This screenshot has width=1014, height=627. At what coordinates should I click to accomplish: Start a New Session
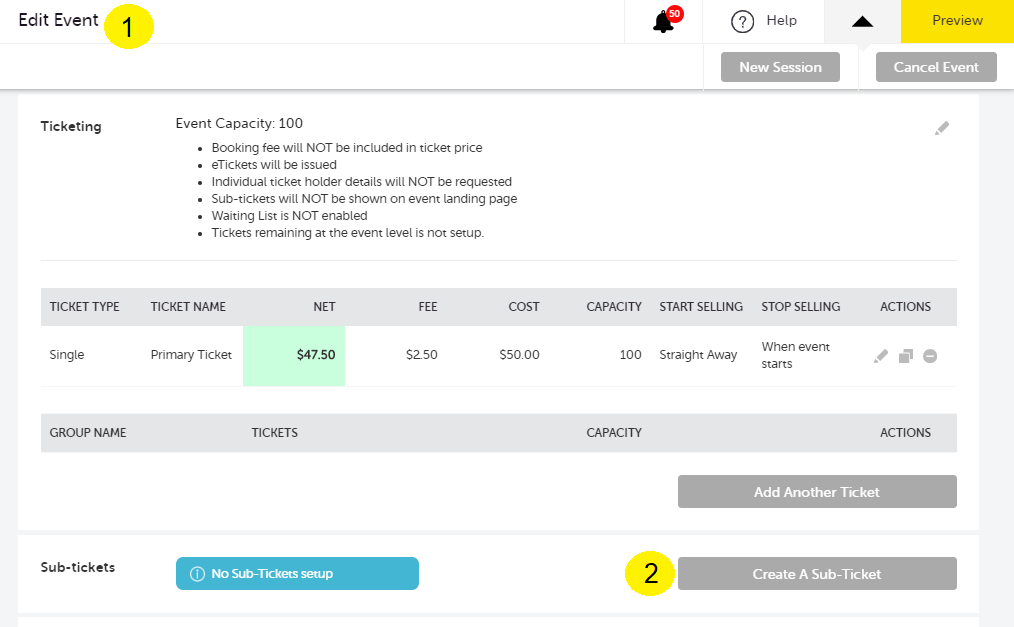[780, 67]
